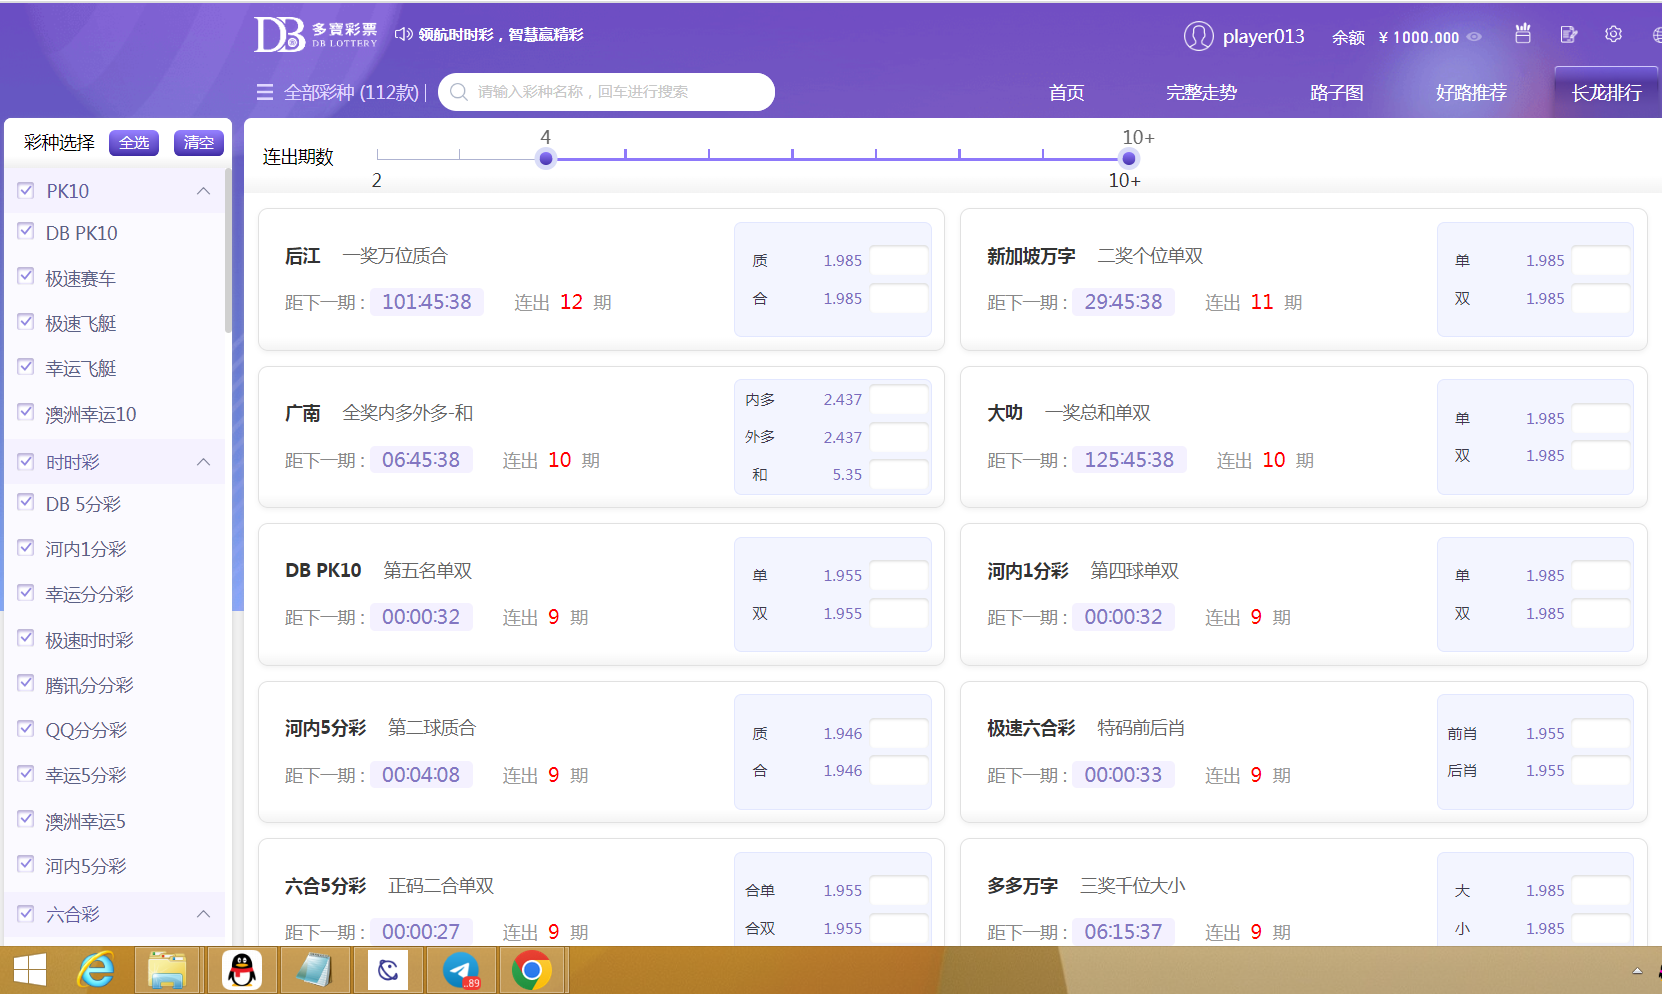
Task: Click the DB Lottery logo
Action: [x=315, y=34]
